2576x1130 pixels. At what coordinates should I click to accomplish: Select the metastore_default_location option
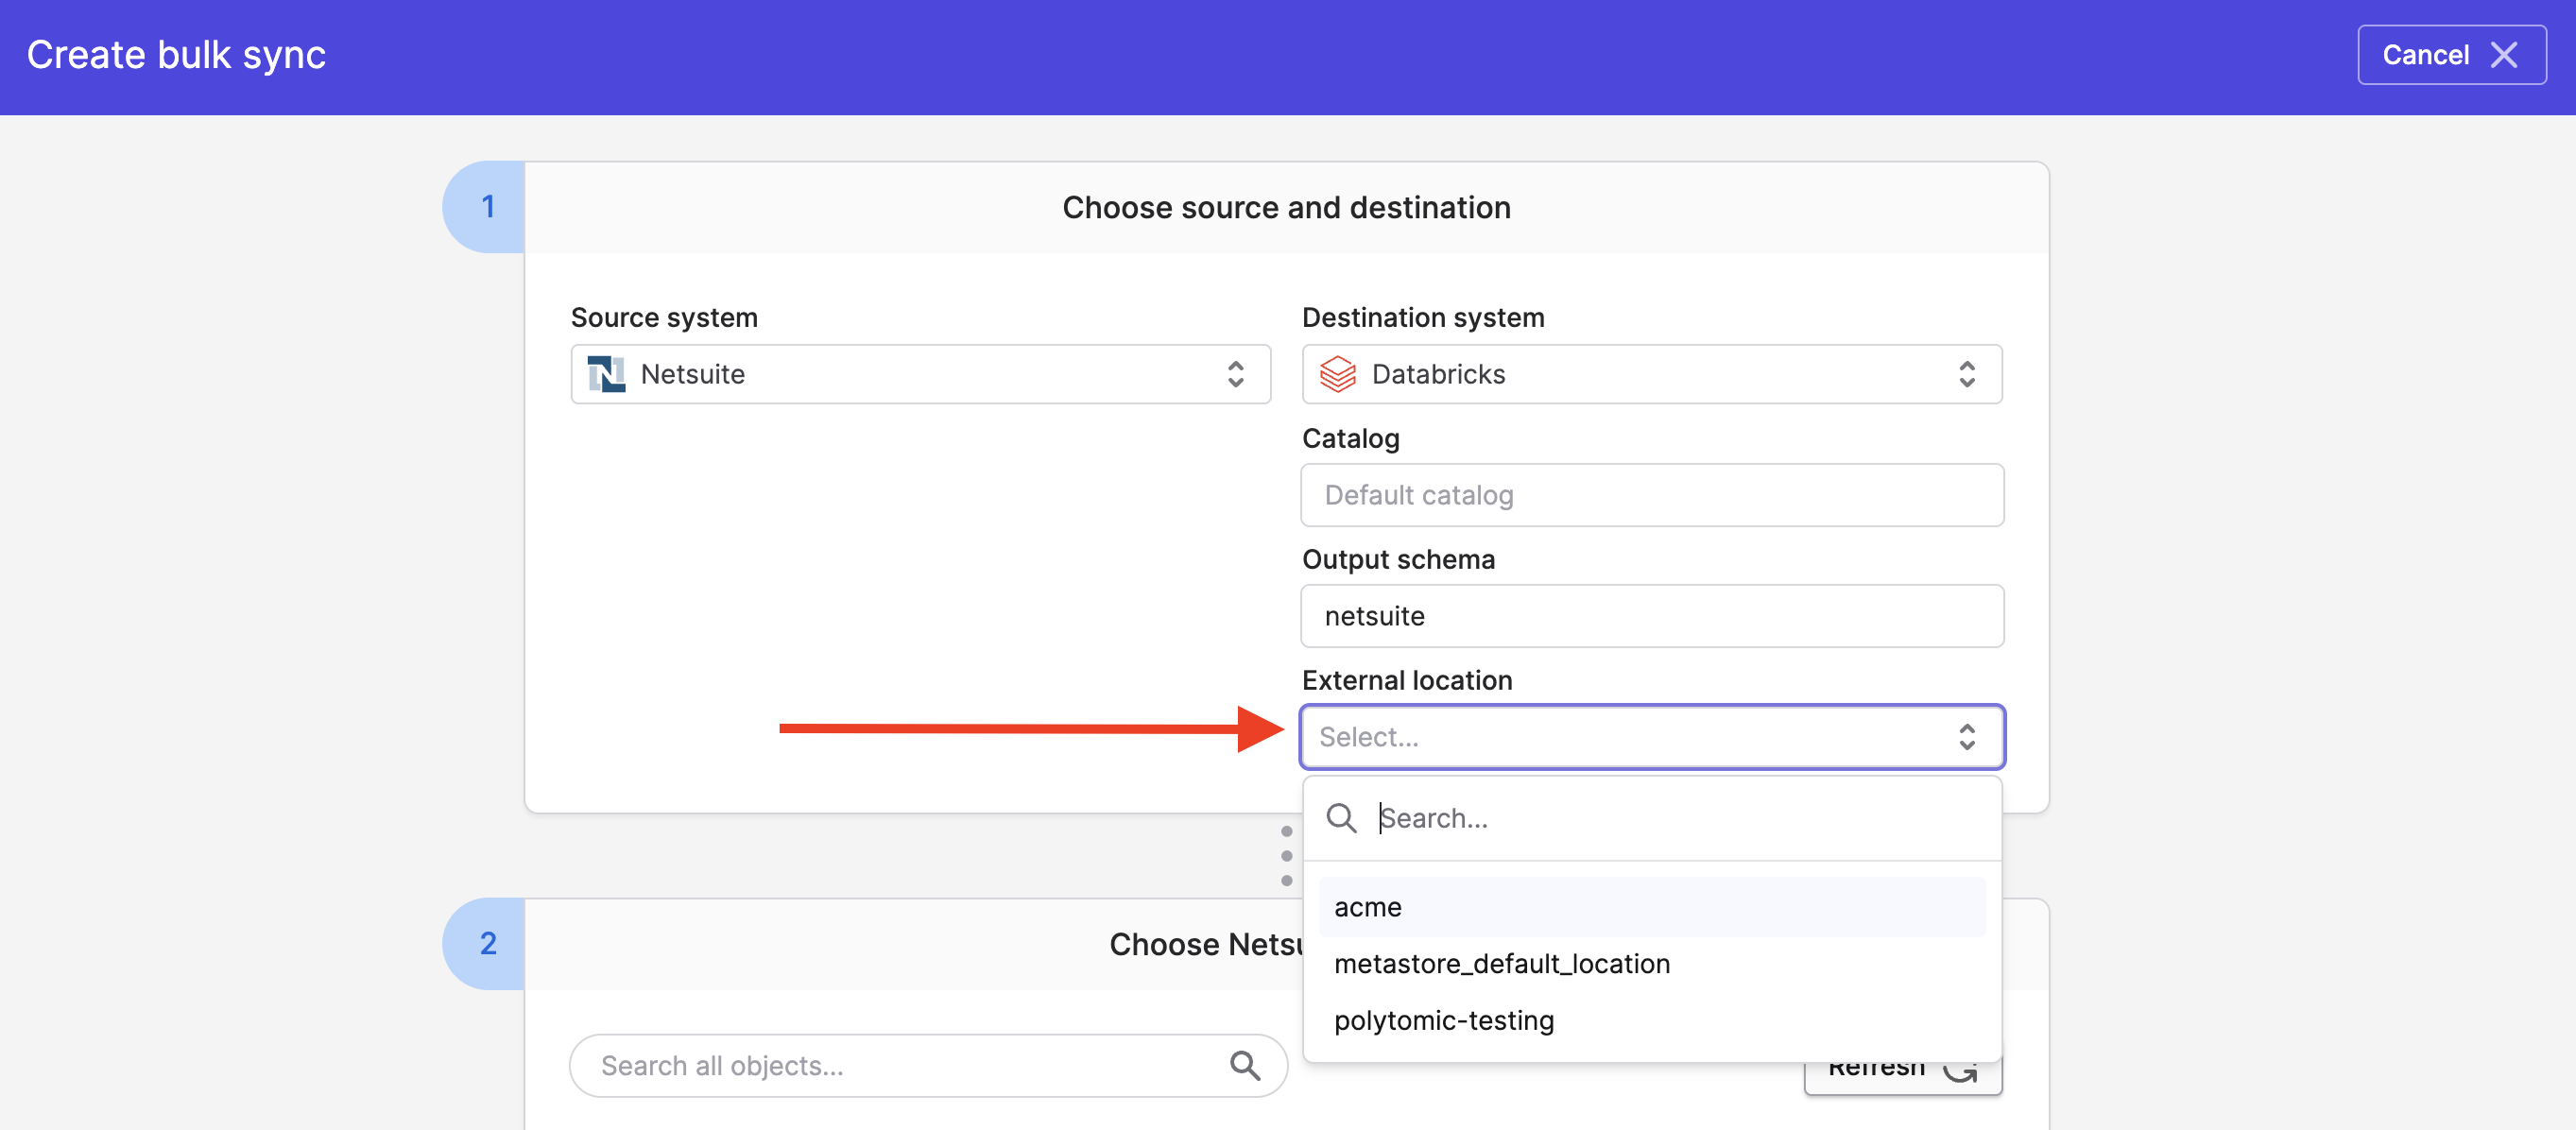(x=1652, y=964)
